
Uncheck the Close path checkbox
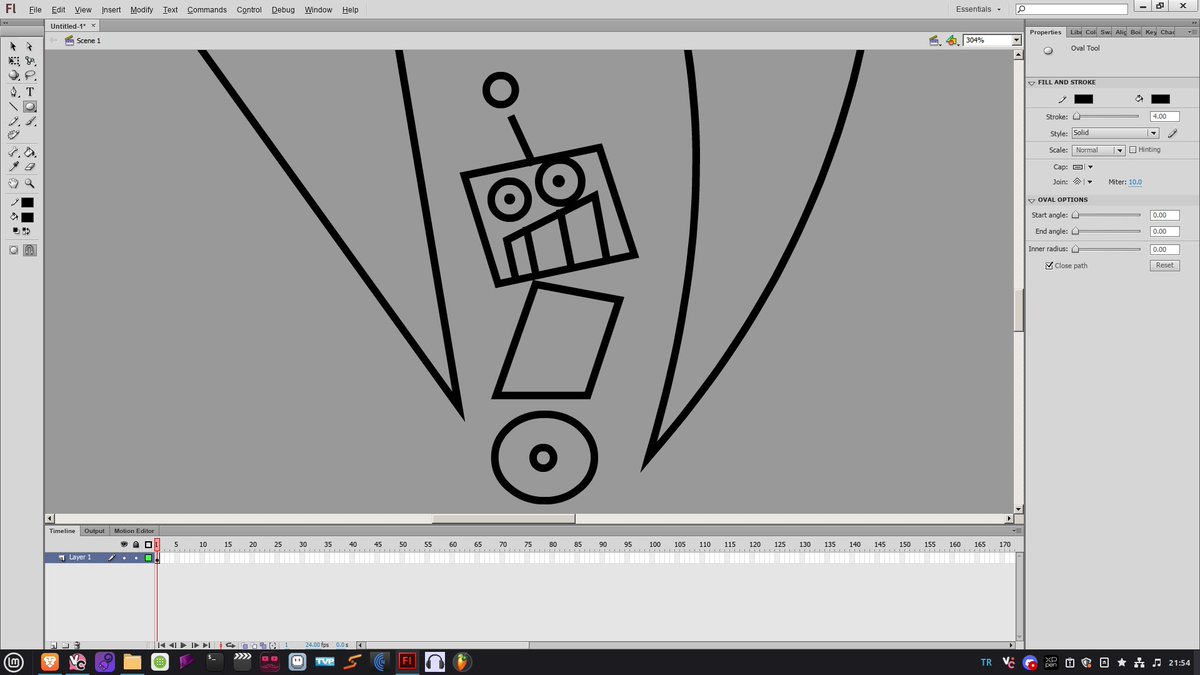pyautogui.click(x=1048, y=266)
